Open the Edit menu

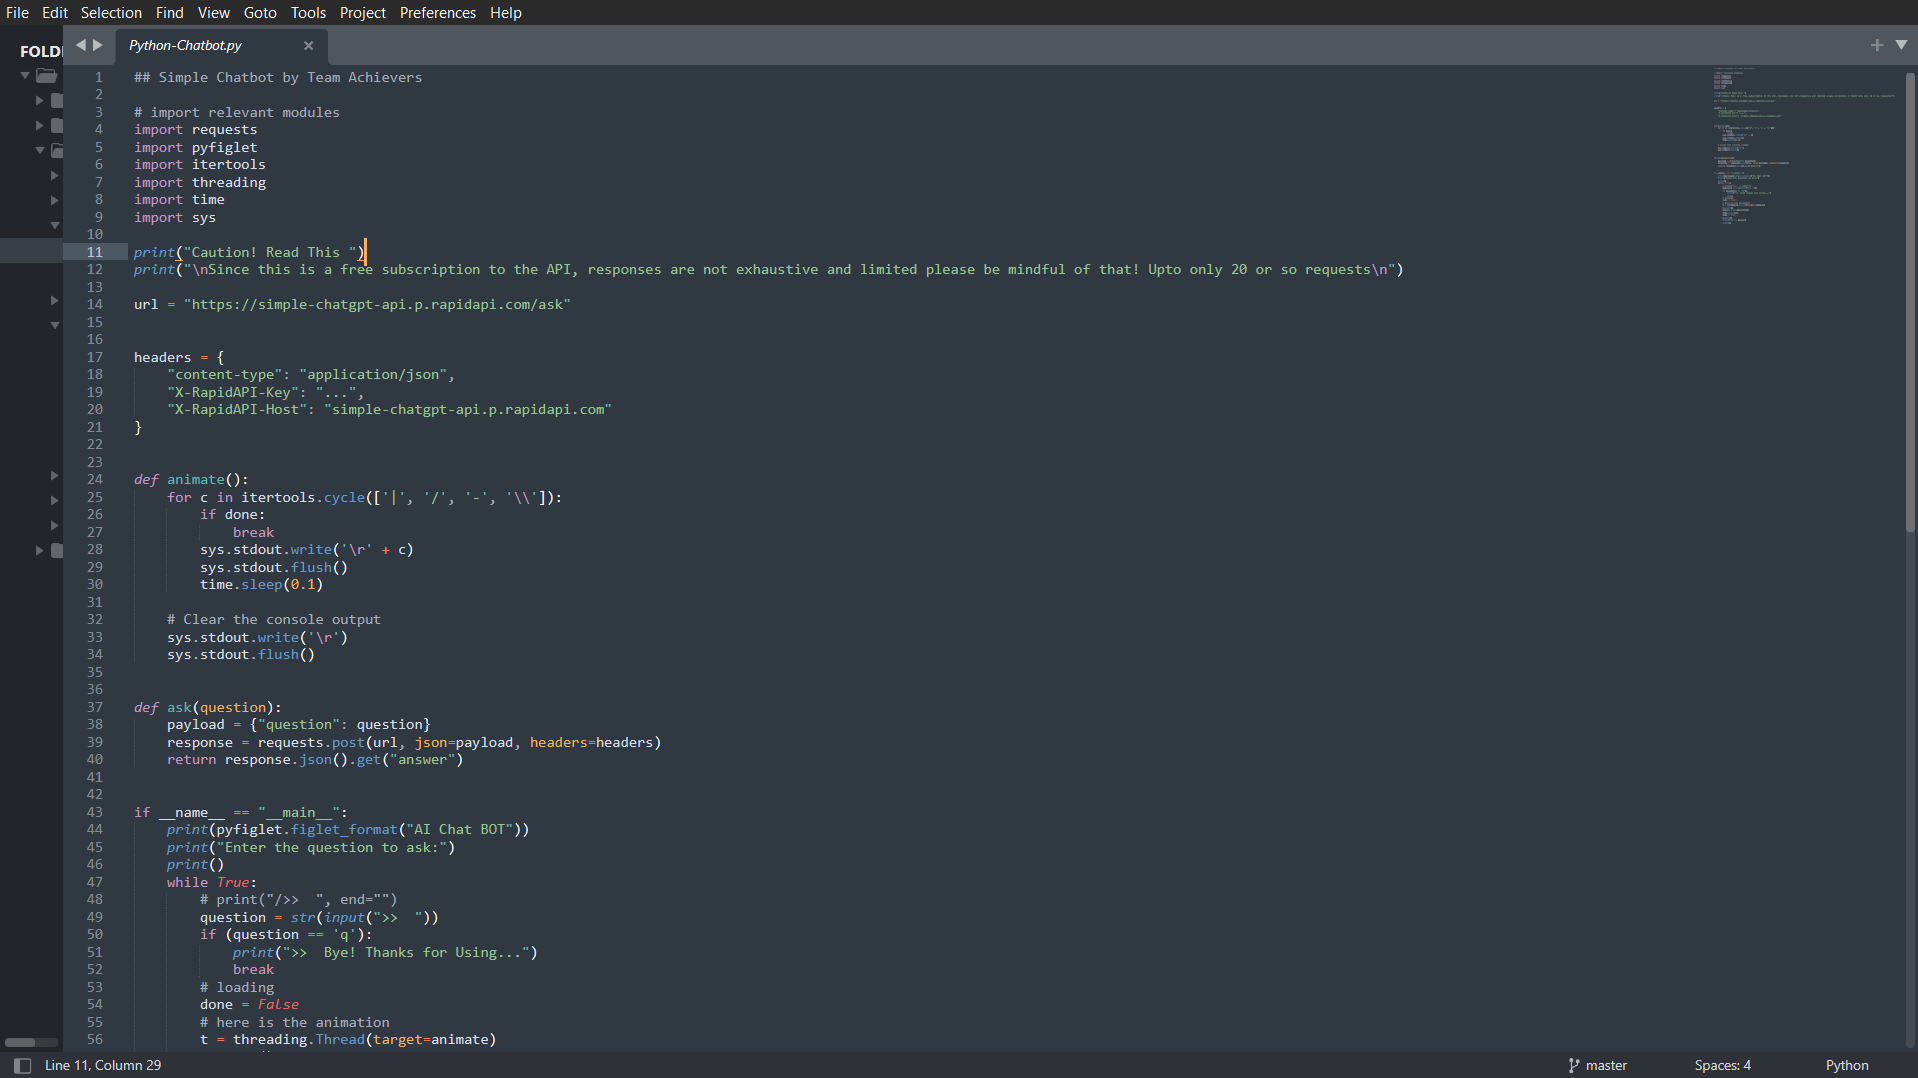click(55, 13)
